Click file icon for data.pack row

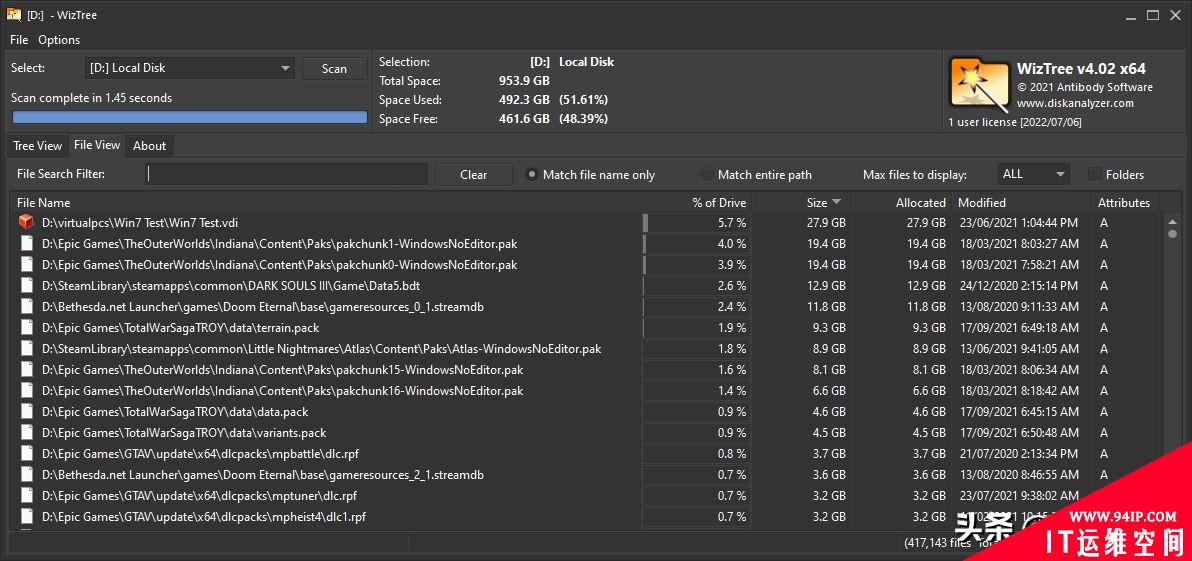click(x=27, y=412)
